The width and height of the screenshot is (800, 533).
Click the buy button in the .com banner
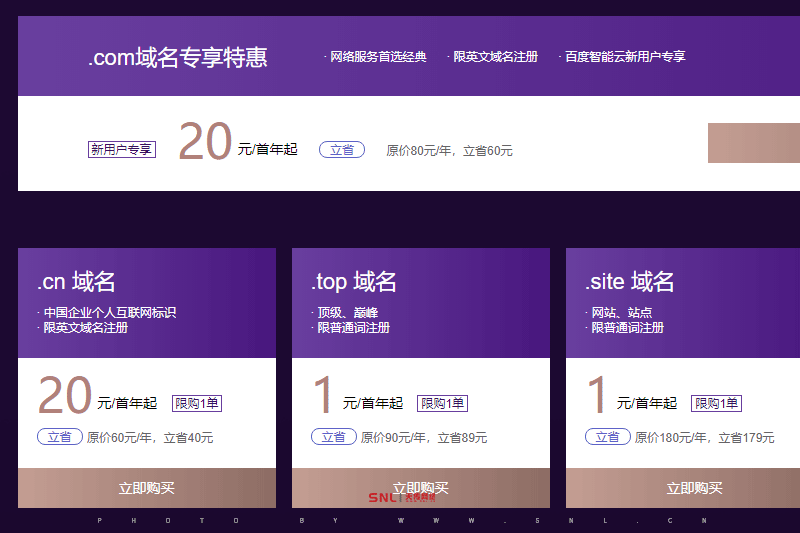coord(754,143)
